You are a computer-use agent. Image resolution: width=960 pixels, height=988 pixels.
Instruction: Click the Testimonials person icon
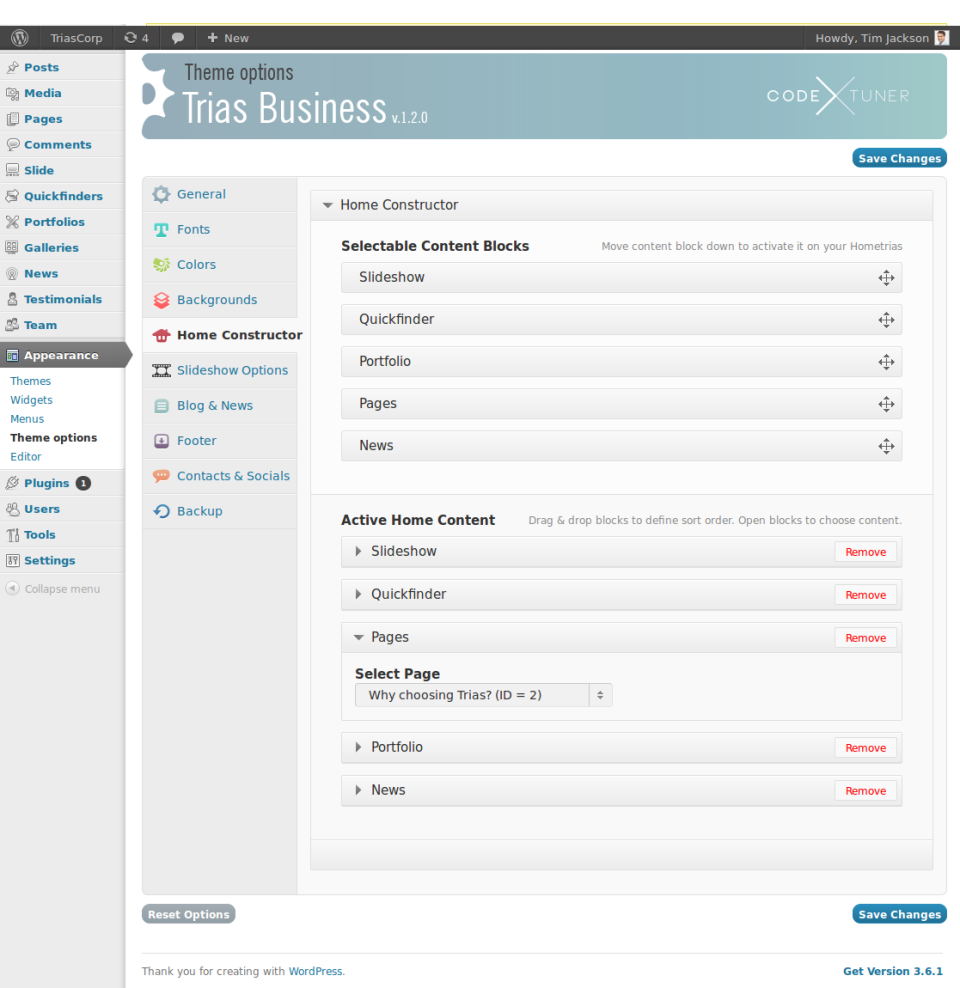coord(12,300)
